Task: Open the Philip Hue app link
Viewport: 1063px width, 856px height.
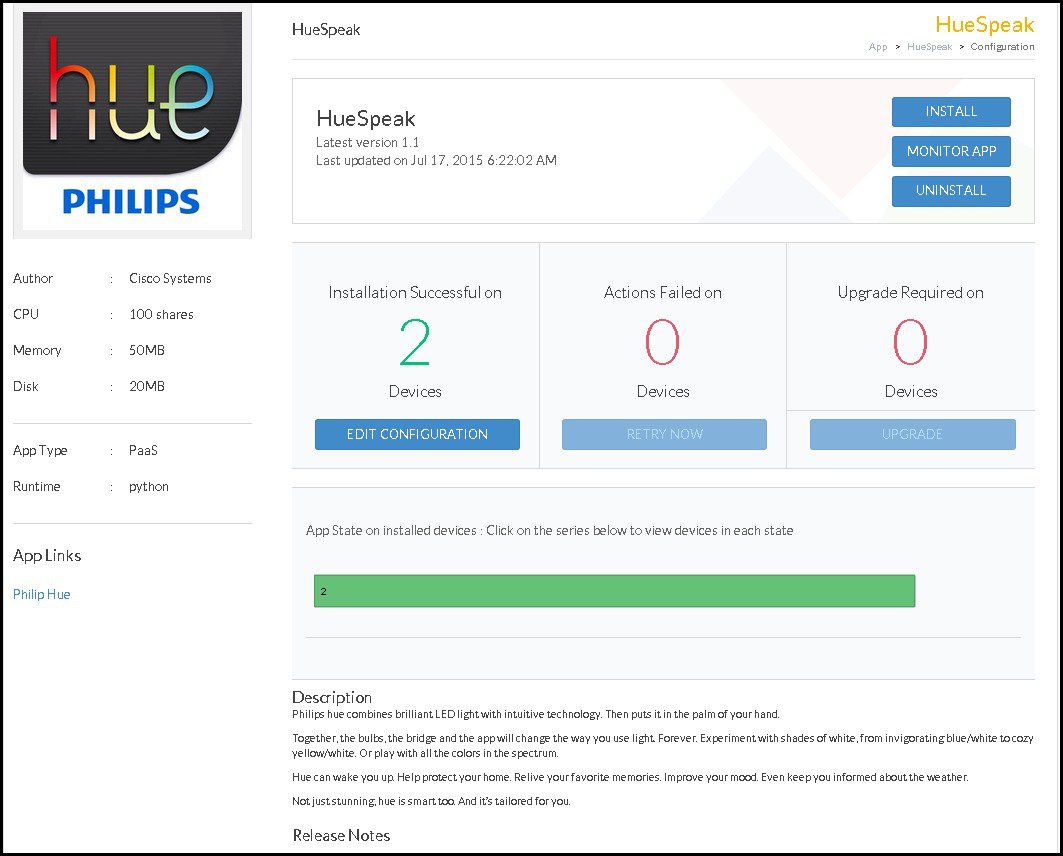Action: (41, 594)
